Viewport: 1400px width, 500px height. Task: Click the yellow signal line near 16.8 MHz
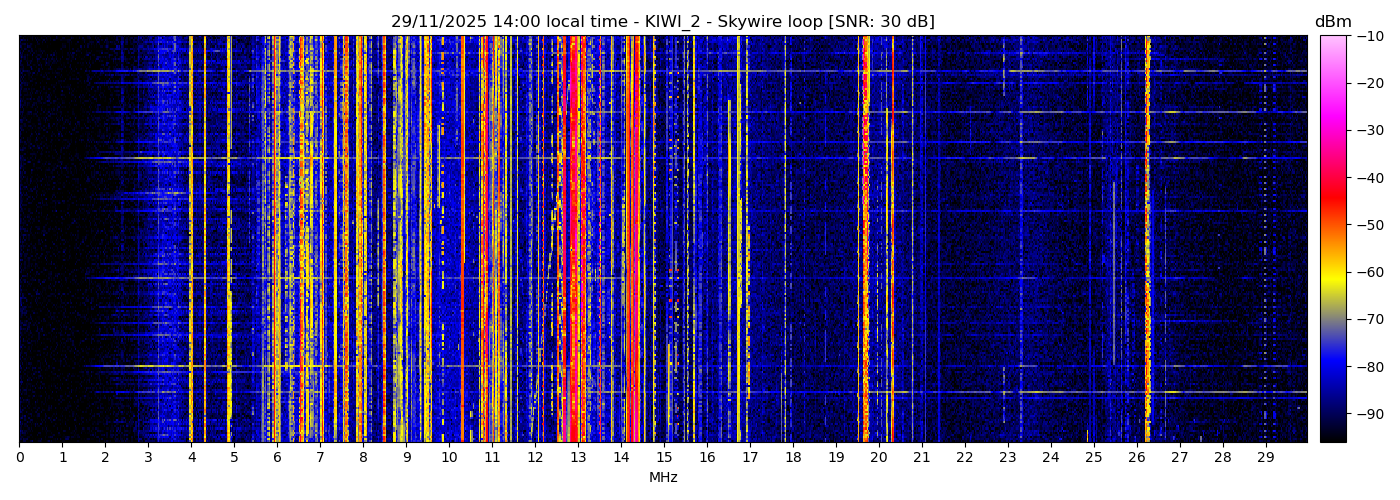pyautogui.click(x=739, y=240)
